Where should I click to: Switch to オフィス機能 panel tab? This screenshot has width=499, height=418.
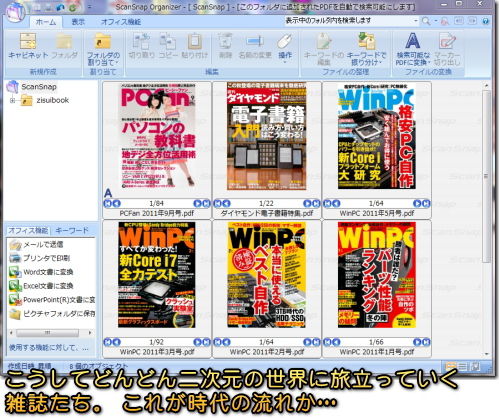[x=28, y=230]
